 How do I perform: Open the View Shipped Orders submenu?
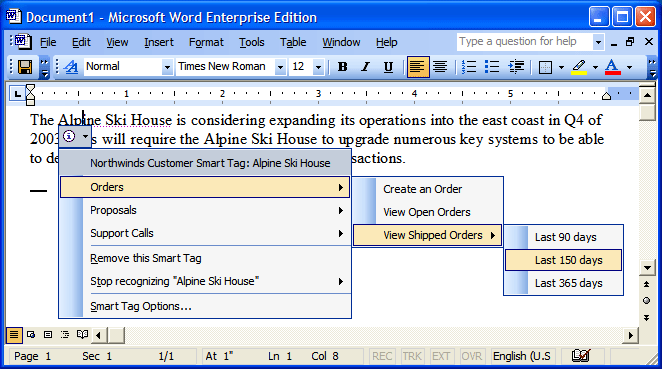[x=427, y=235]
